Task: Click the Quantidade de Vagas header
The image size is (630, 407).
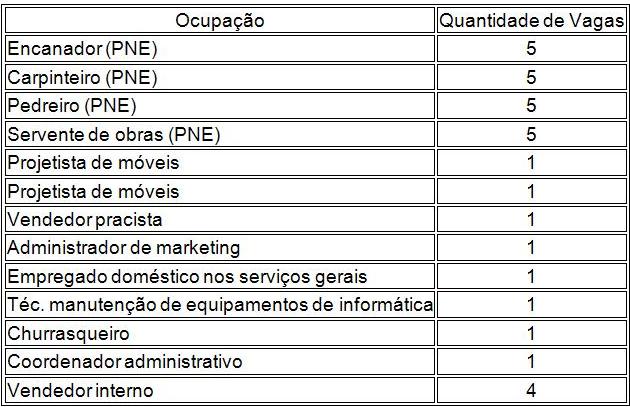Action: tap(531, 20)
